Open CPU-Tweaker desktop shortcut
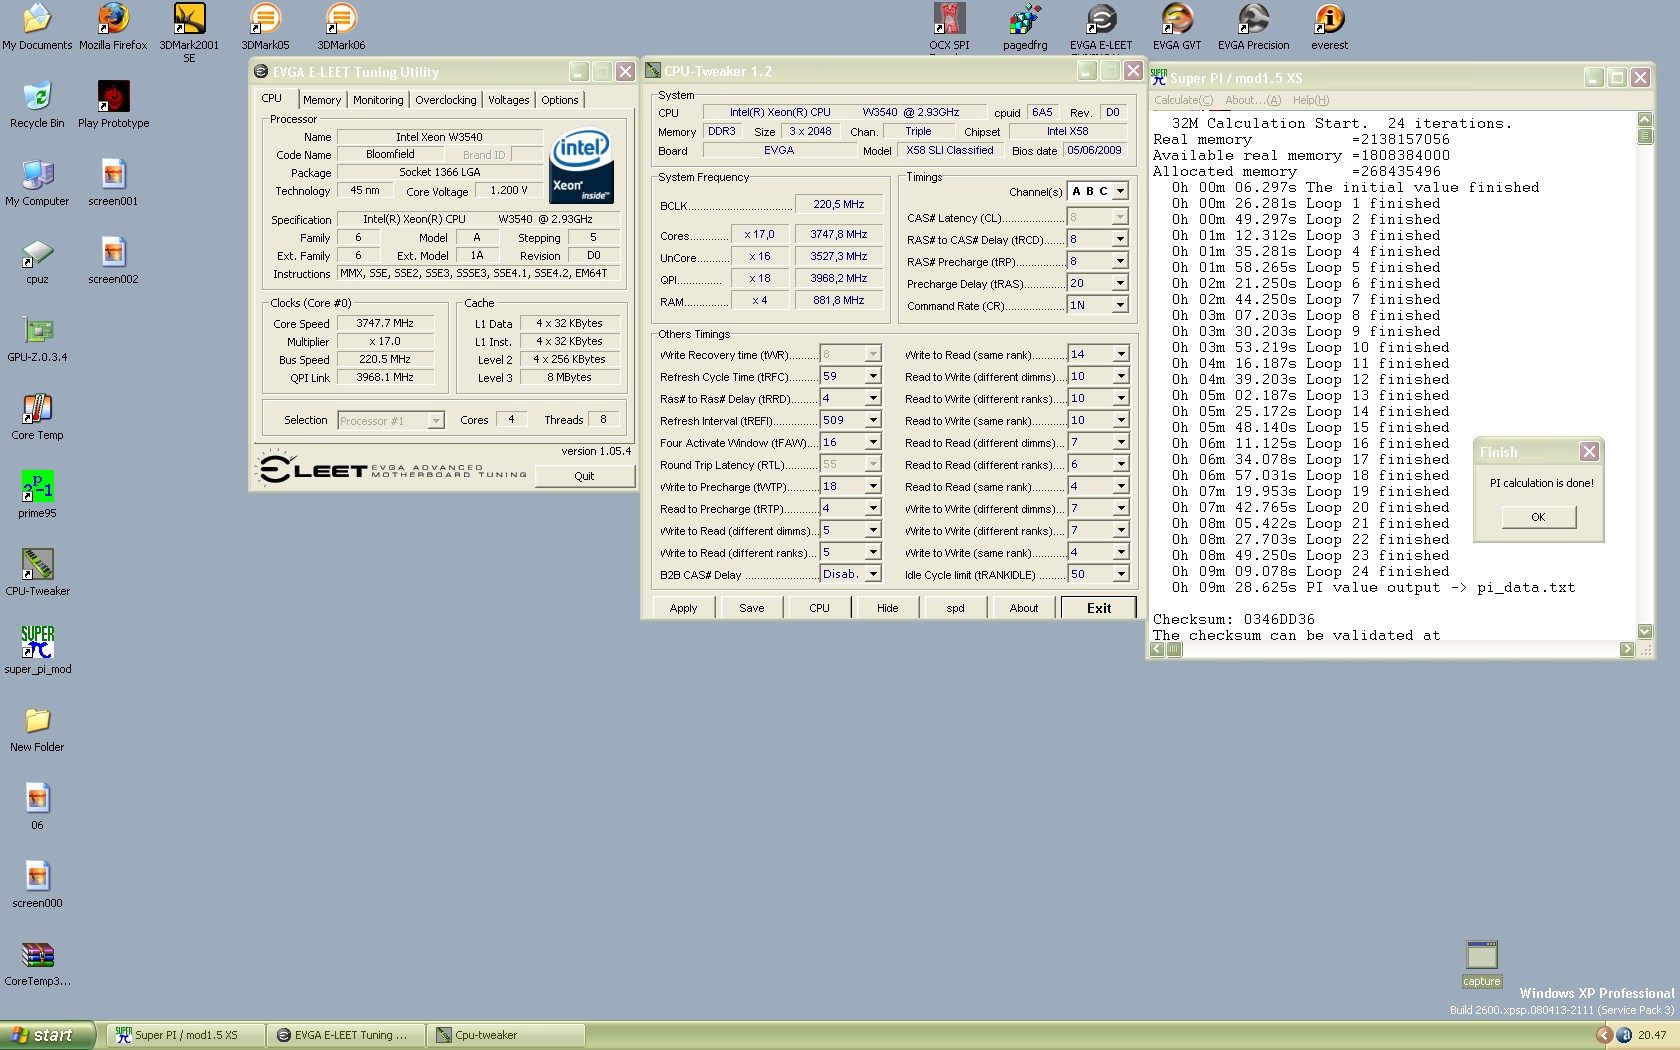1680x1050 pixels. 37,572
